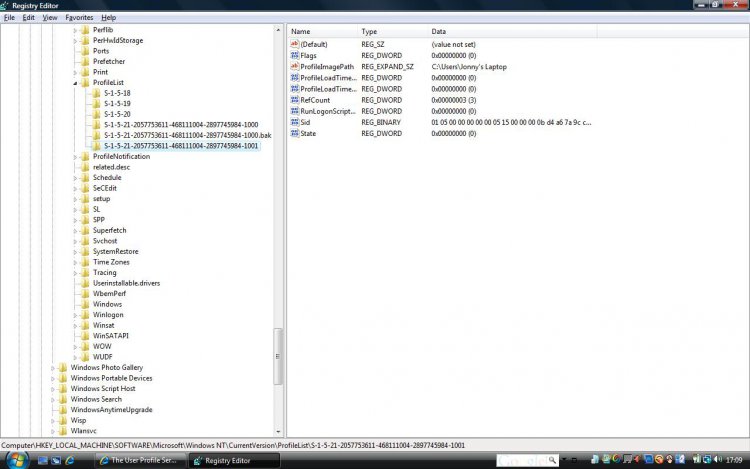Expand the PerHwIdStorage key
The image size is (750, 469).
click(x=75, y=41)
